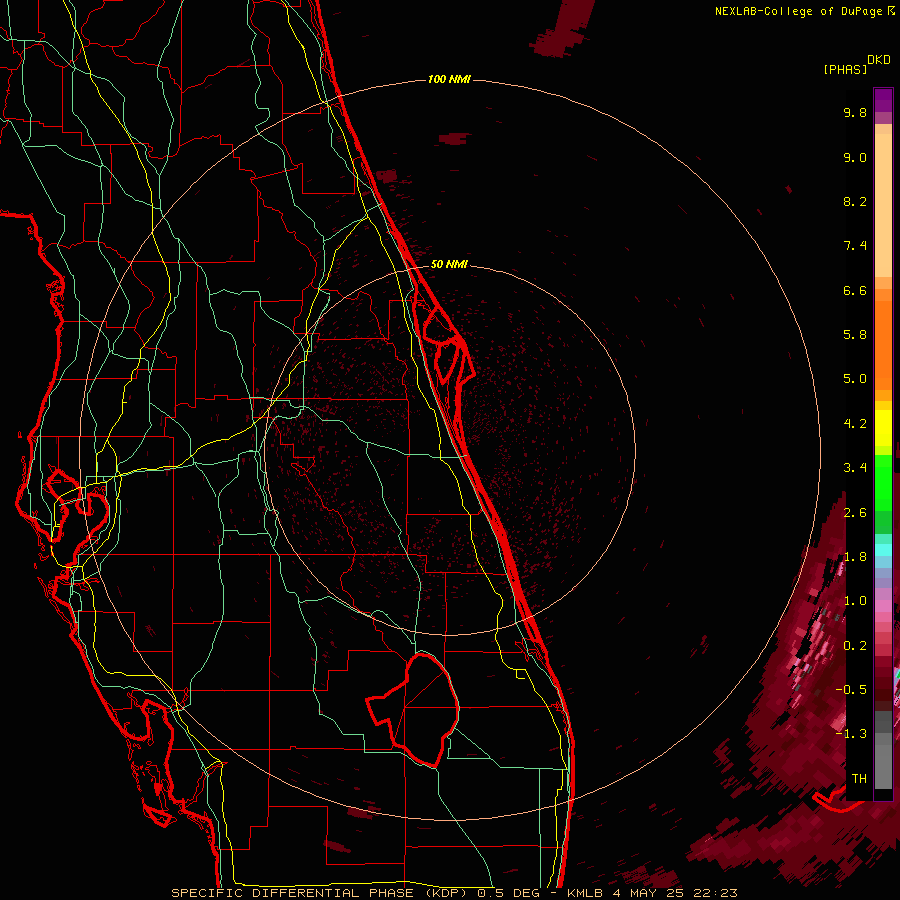Click the 5.8 scale value

tap(855, 335)
